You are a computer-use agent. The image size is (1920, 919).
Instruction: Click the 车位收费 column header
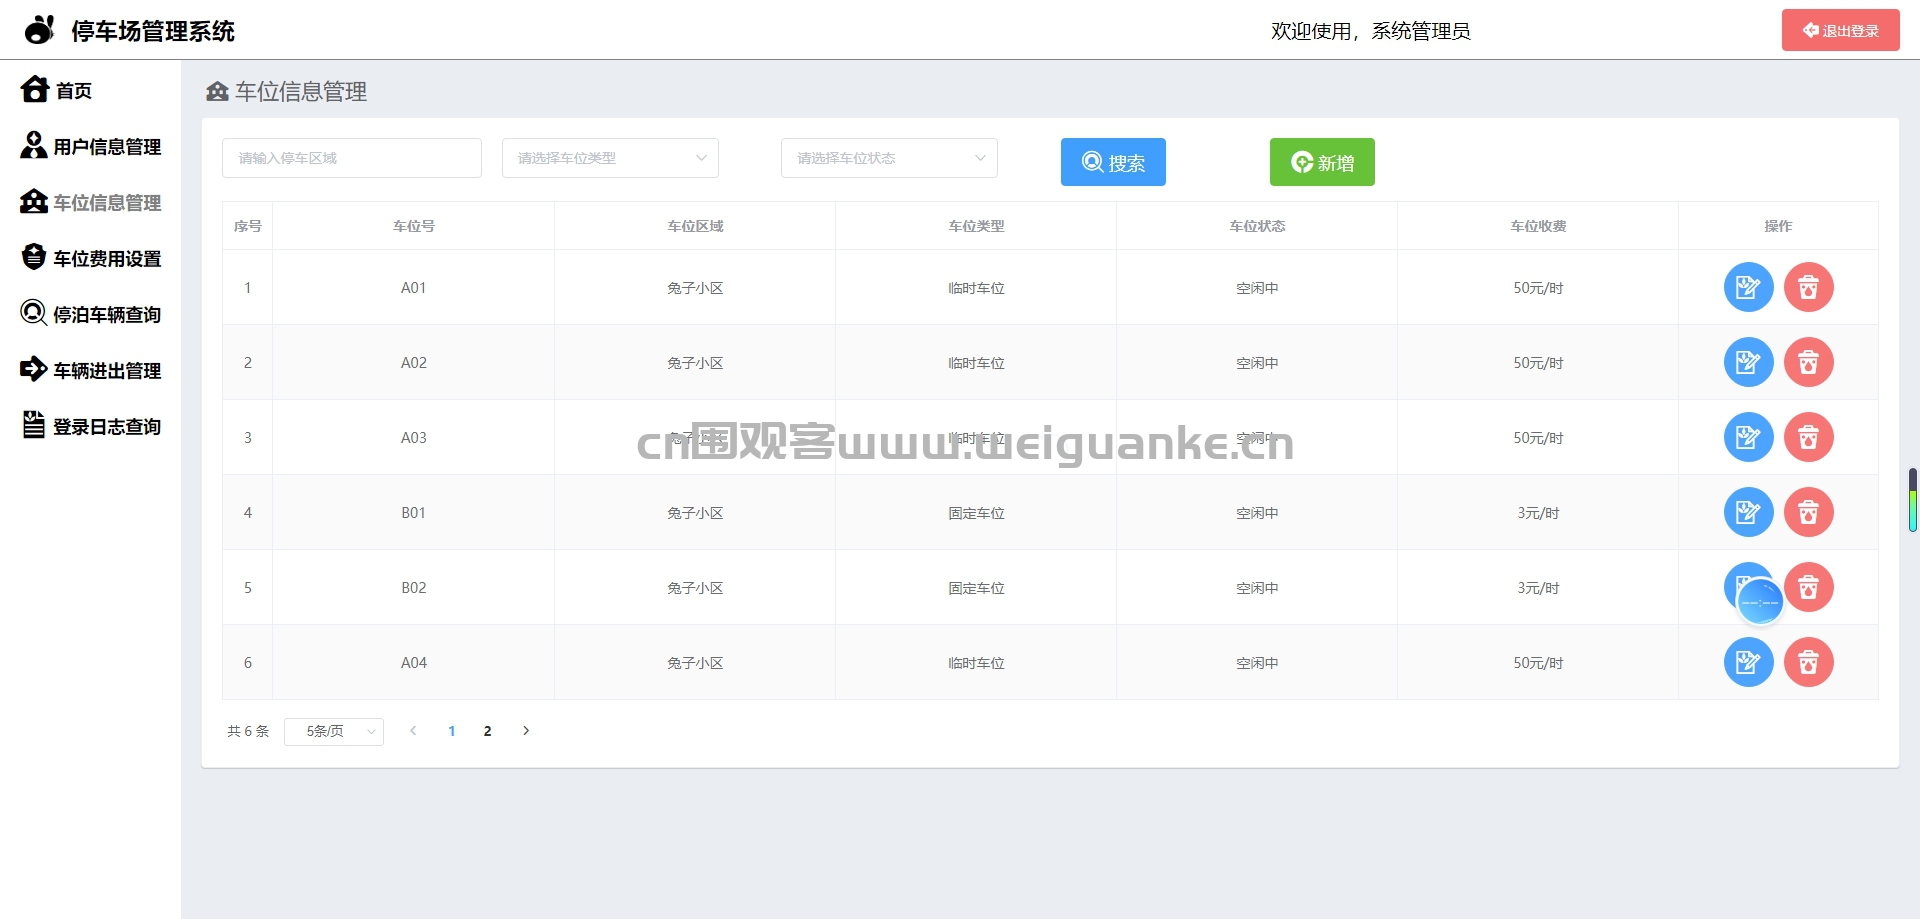[1538, 226]
